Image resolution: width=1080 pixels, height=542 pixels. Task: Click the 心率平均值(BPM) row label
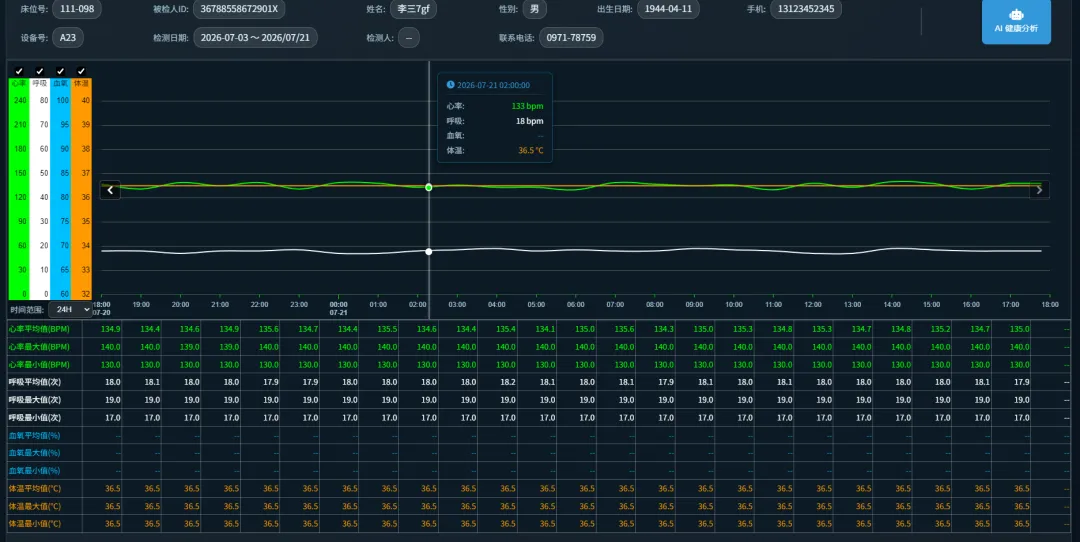[x=39, y=329]
